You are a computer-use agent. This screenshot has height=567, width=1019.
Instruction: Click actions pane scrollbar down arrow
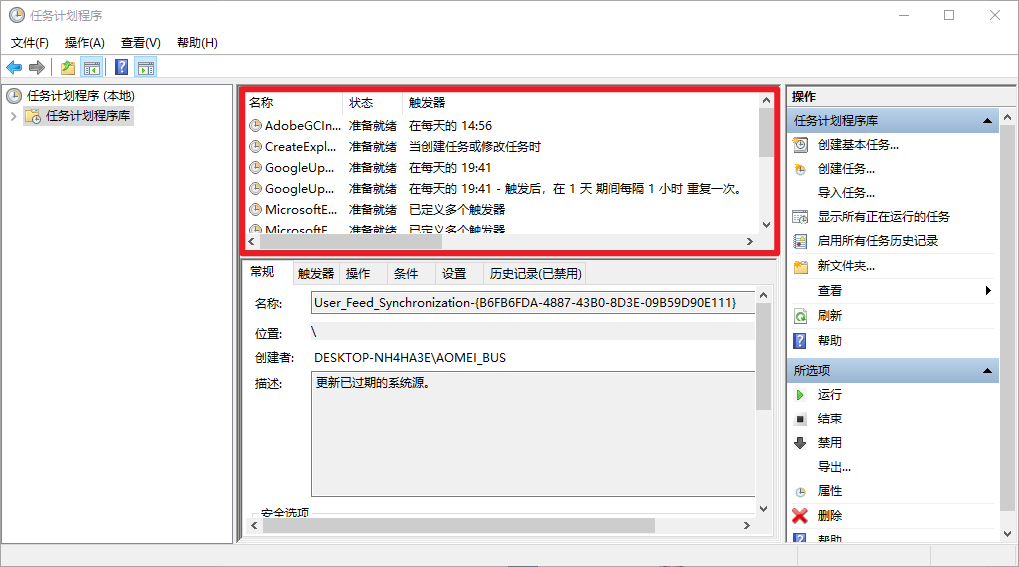[1007, 534]
